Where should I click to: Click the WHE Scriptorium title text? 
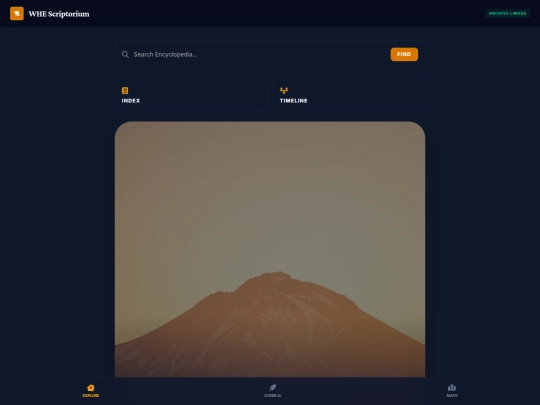coord(59,14)
